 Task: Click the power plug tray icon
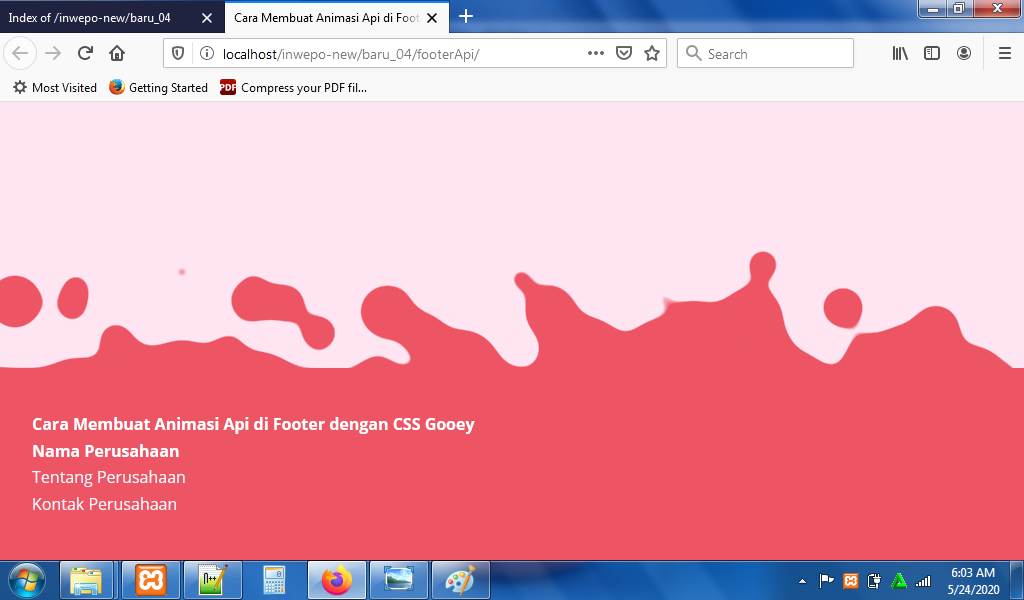click(x=874, y=580)
